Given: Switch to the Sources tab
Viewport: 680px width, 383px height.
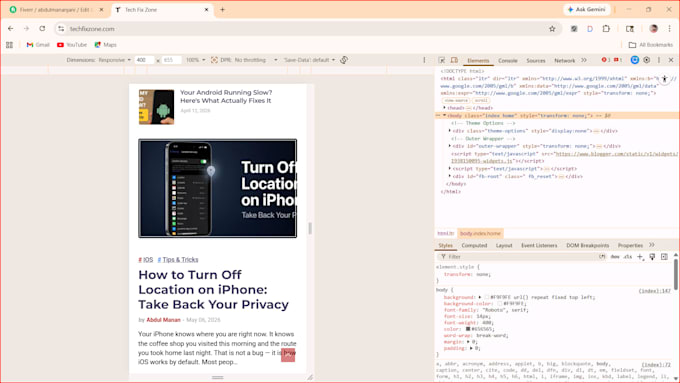Looking at the screenshot, I should (x=536, y=61).
